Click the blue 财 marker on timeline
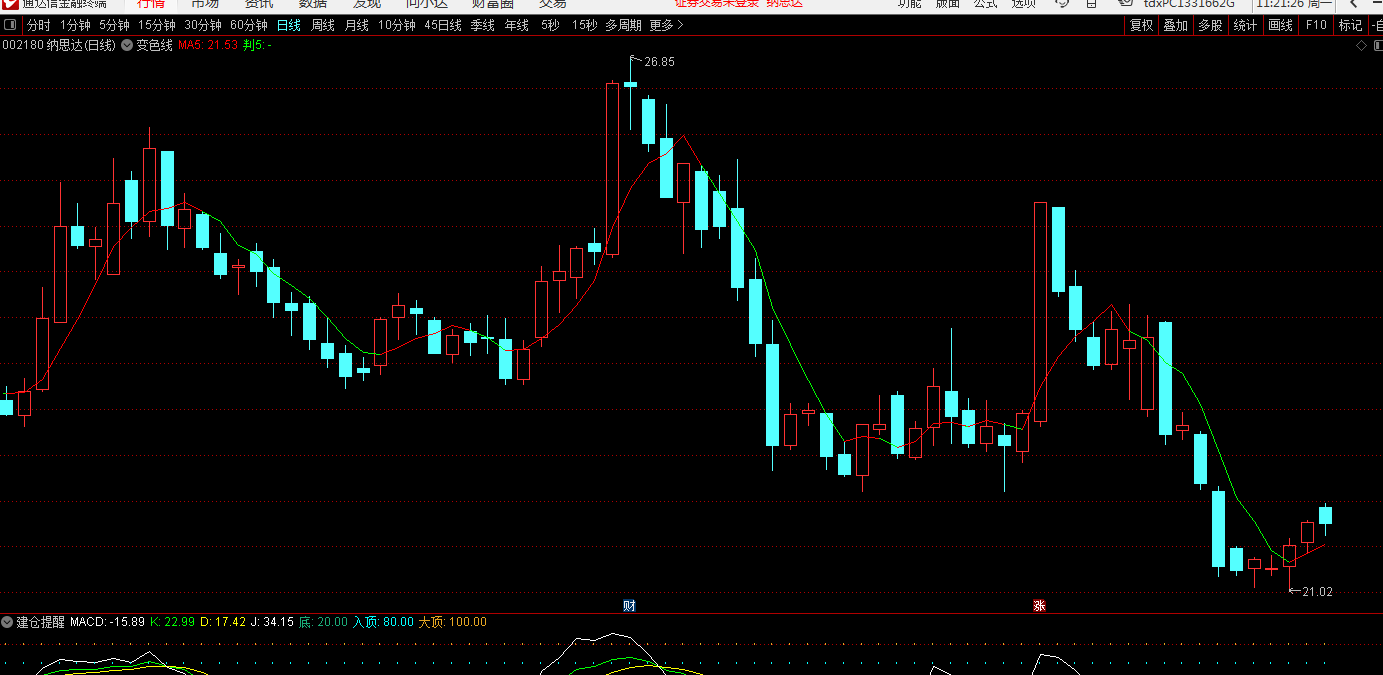This screenshot has height=675, width=1383. tap(629, 605)
